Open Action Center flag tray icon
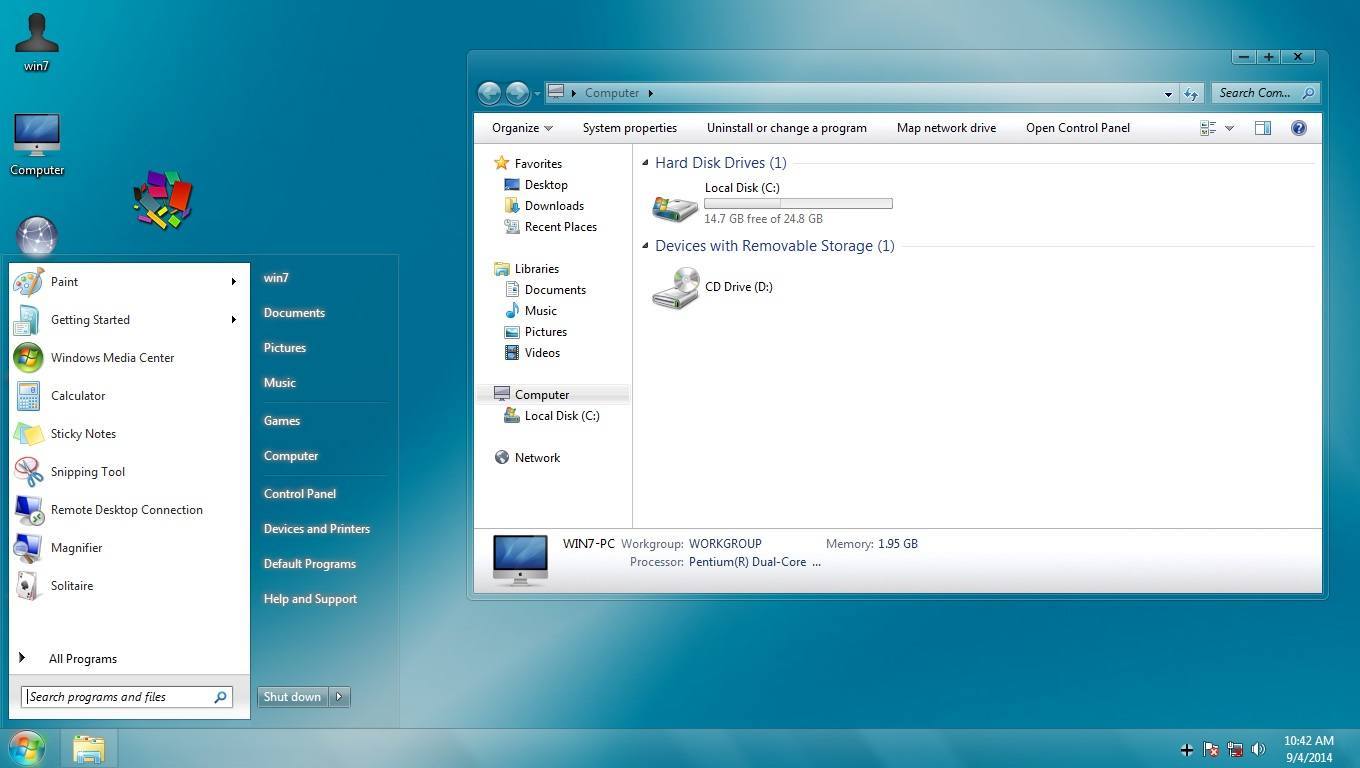Screen dimensions: 1360x768 click(1211, 749)
